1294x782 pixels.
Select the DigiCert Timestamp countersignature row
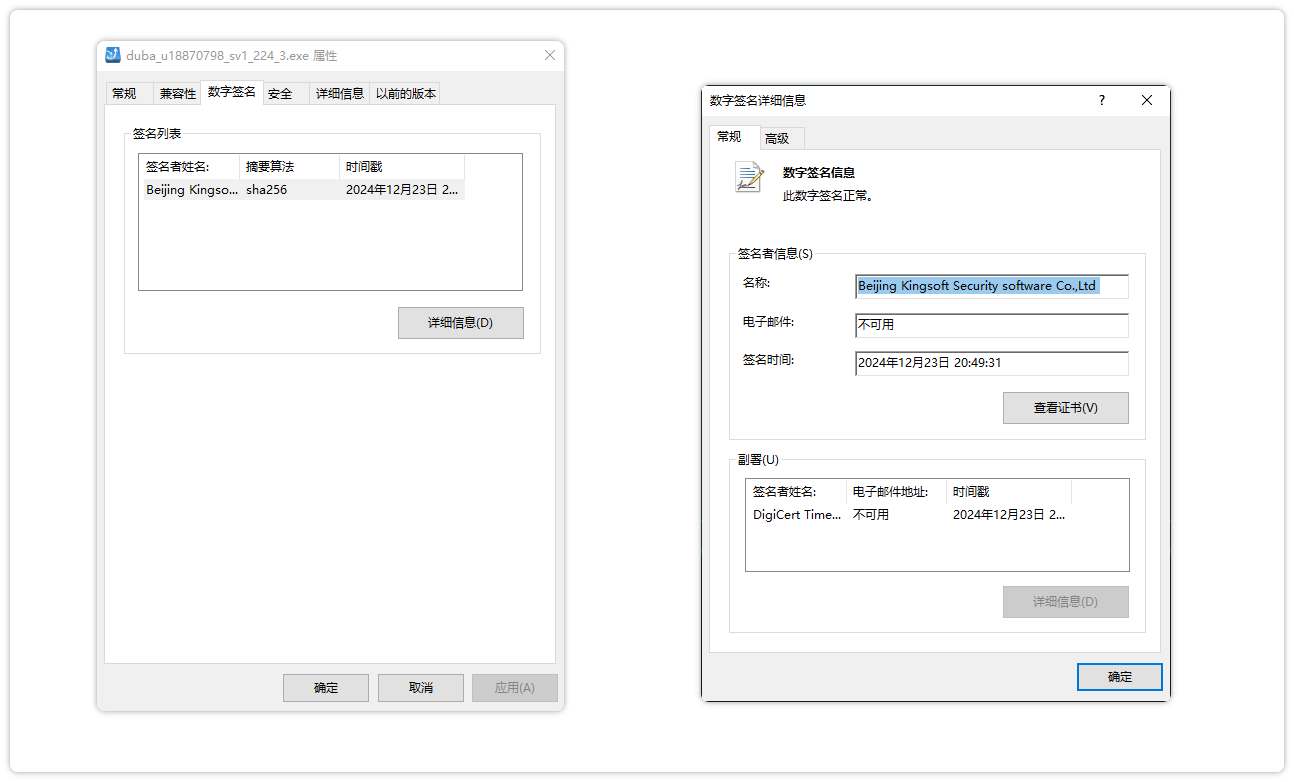908,515
